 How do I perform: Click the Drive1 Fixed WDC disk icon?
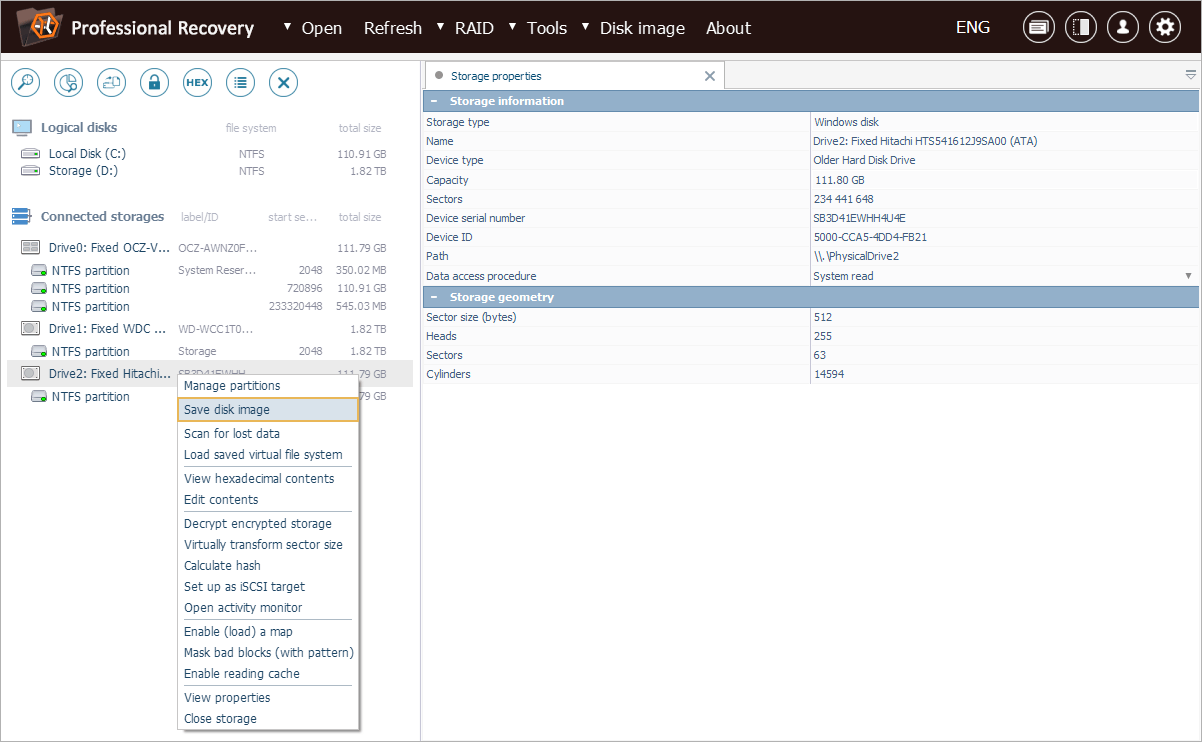tap(31, 328)
